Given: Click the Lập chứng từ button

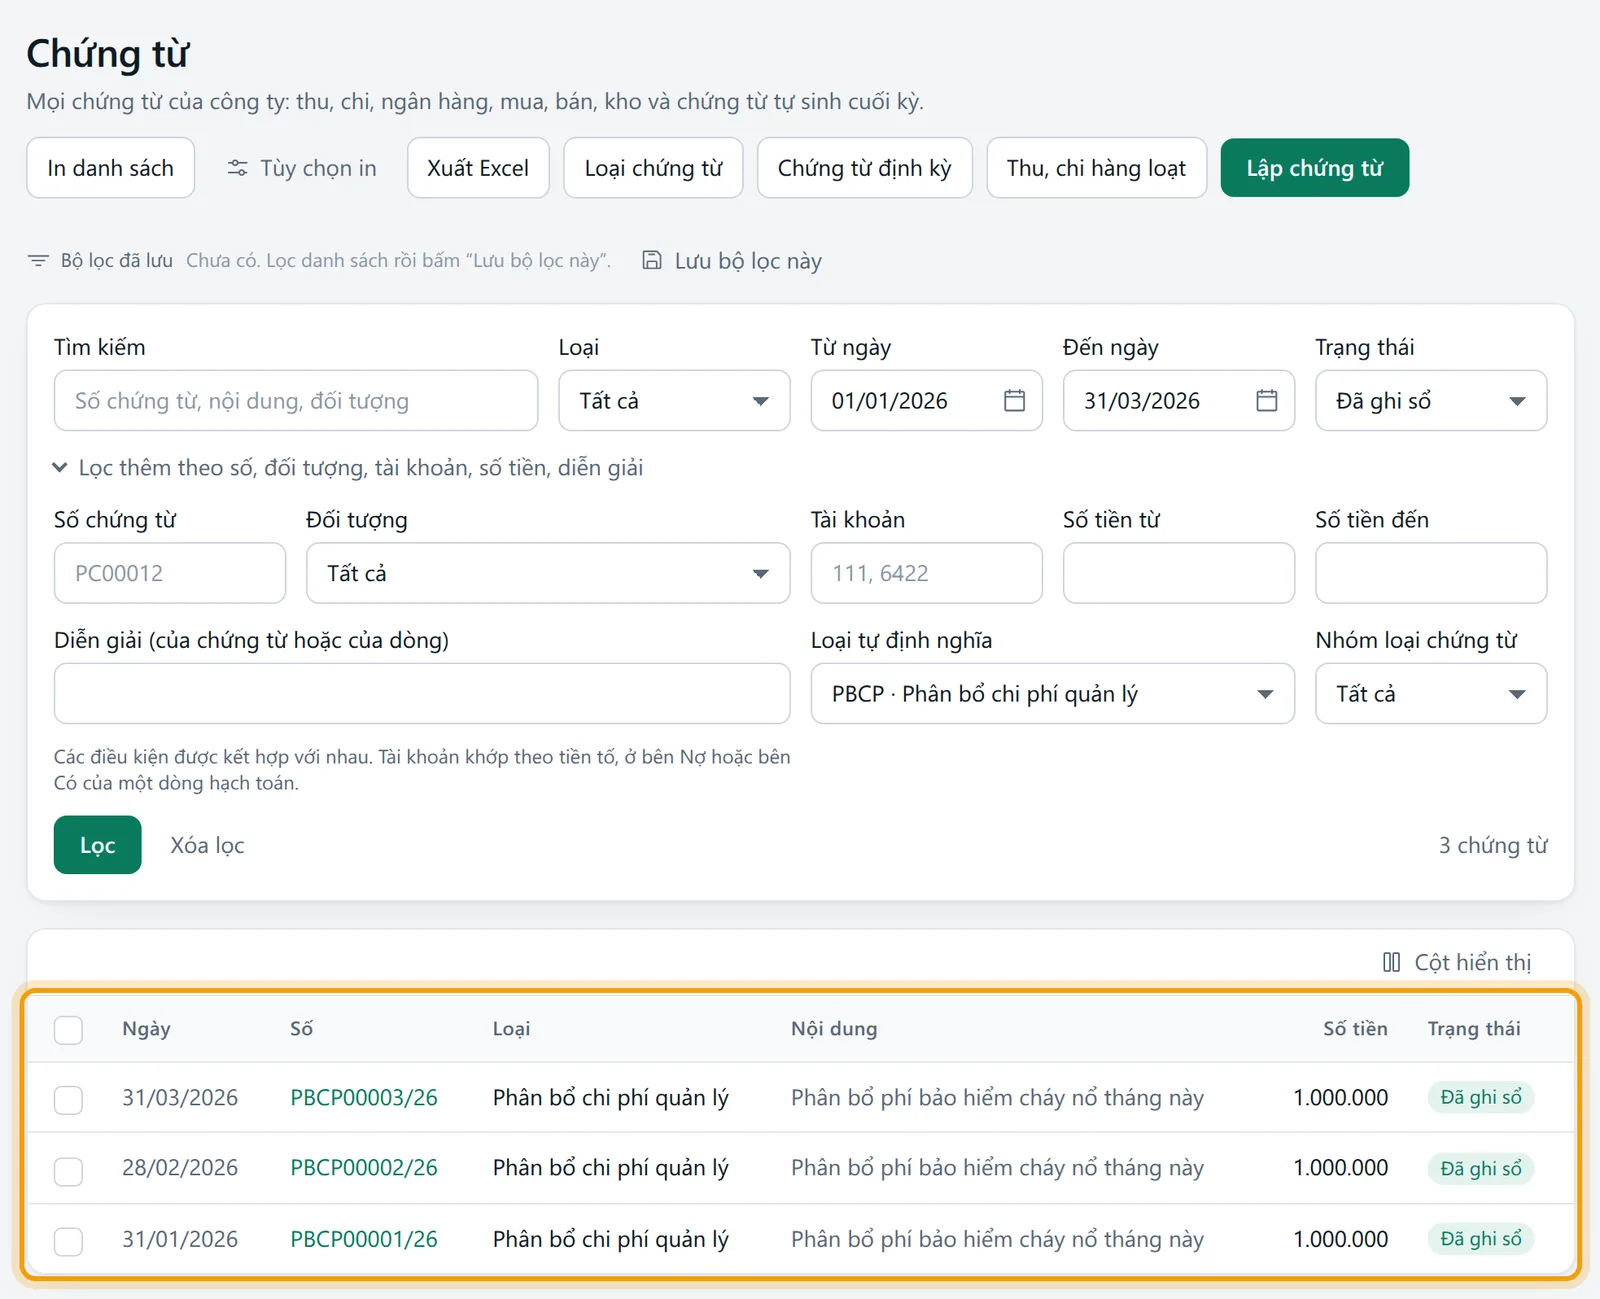Looking at the screenshot, I should pos(1314,168).
